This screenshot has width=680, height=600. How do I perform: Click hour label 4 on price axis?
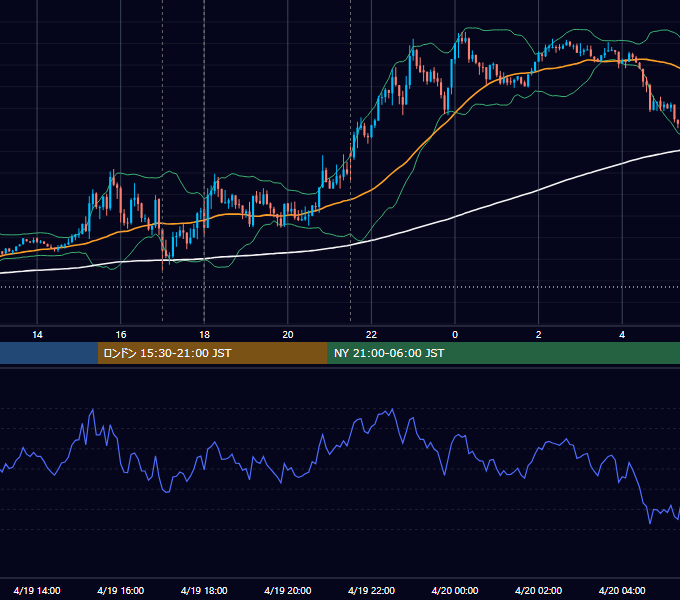tap(622, 334)
